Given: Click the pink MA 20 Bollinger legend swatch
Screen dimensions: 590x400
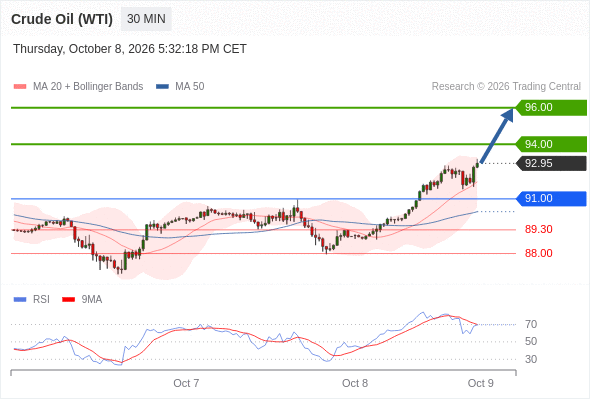Looking at the screenshot, I should [x=20, y=87].
